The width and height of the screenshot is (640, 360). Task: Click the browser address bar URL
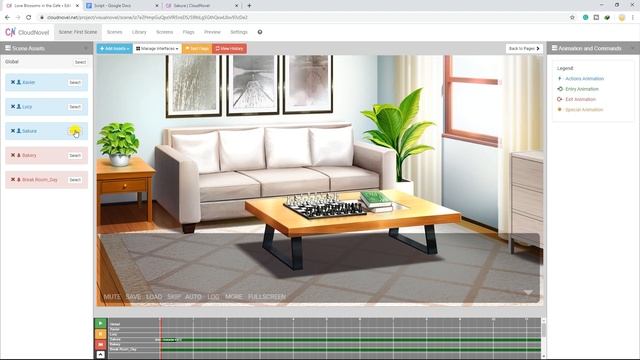click(x=147, y=18)
